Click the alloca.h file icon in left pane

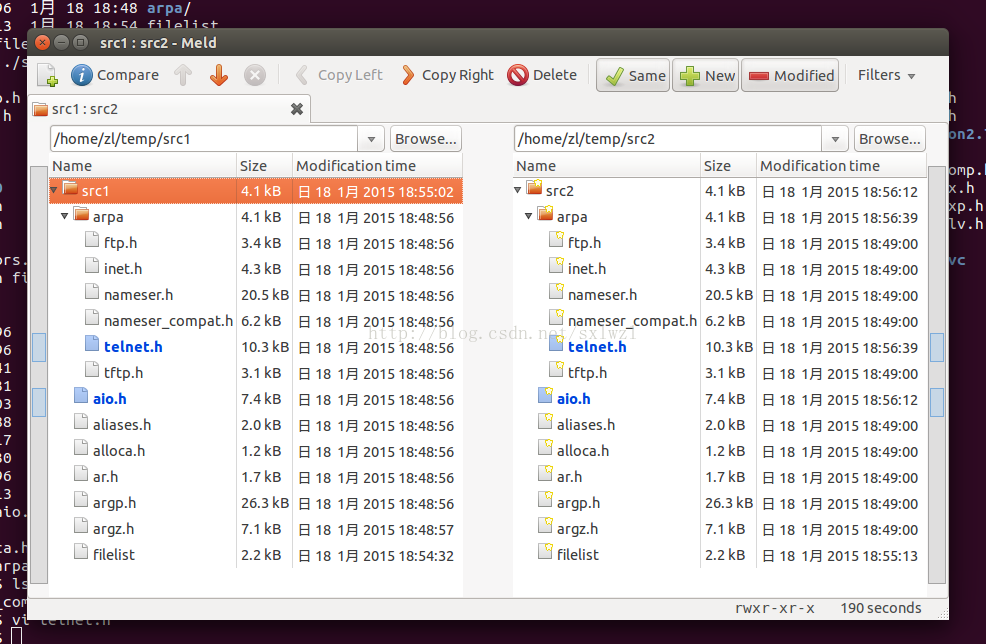[x=81, y=448]
